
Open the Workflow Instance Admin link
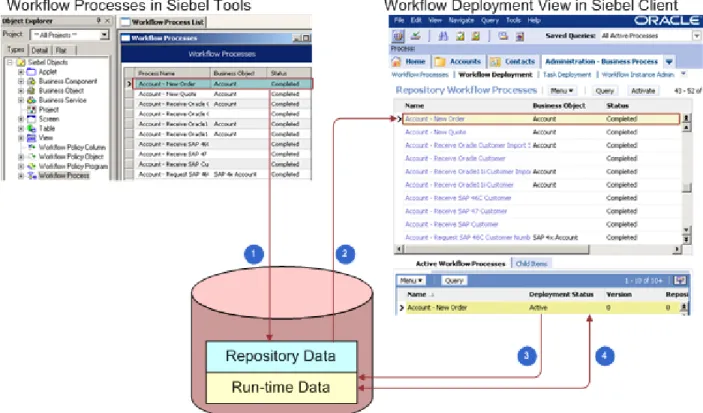[x=638, y=74]
